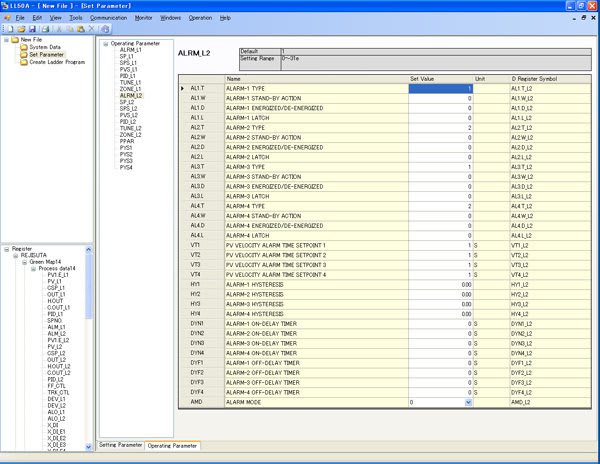This screenshot has width=600, height=464.
Task: Click the New File root folder icon
Action: pyautogui.click(x=15, y=40)
